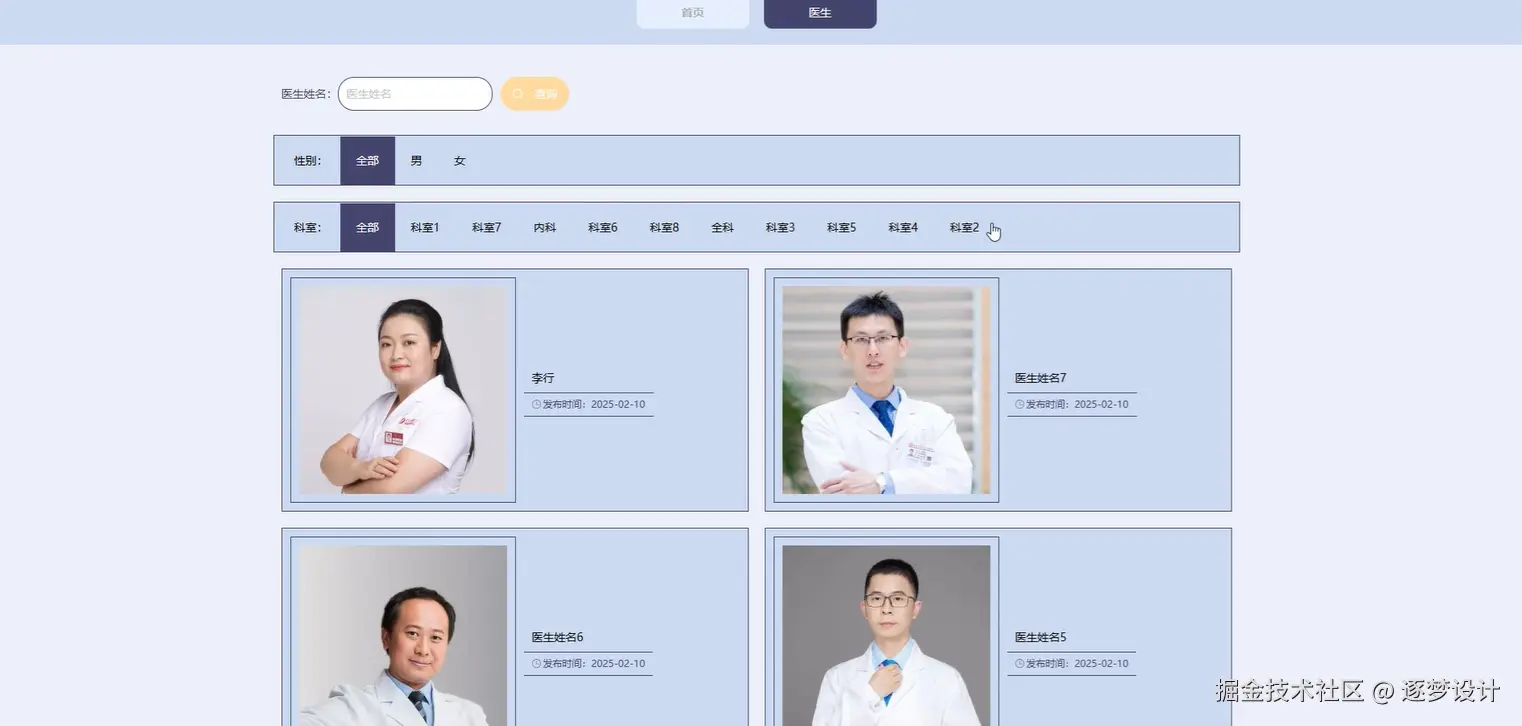This screenshot has height=726, width=1522.
Task: Click the name 医生姓名5
Action: [1041, 637]
